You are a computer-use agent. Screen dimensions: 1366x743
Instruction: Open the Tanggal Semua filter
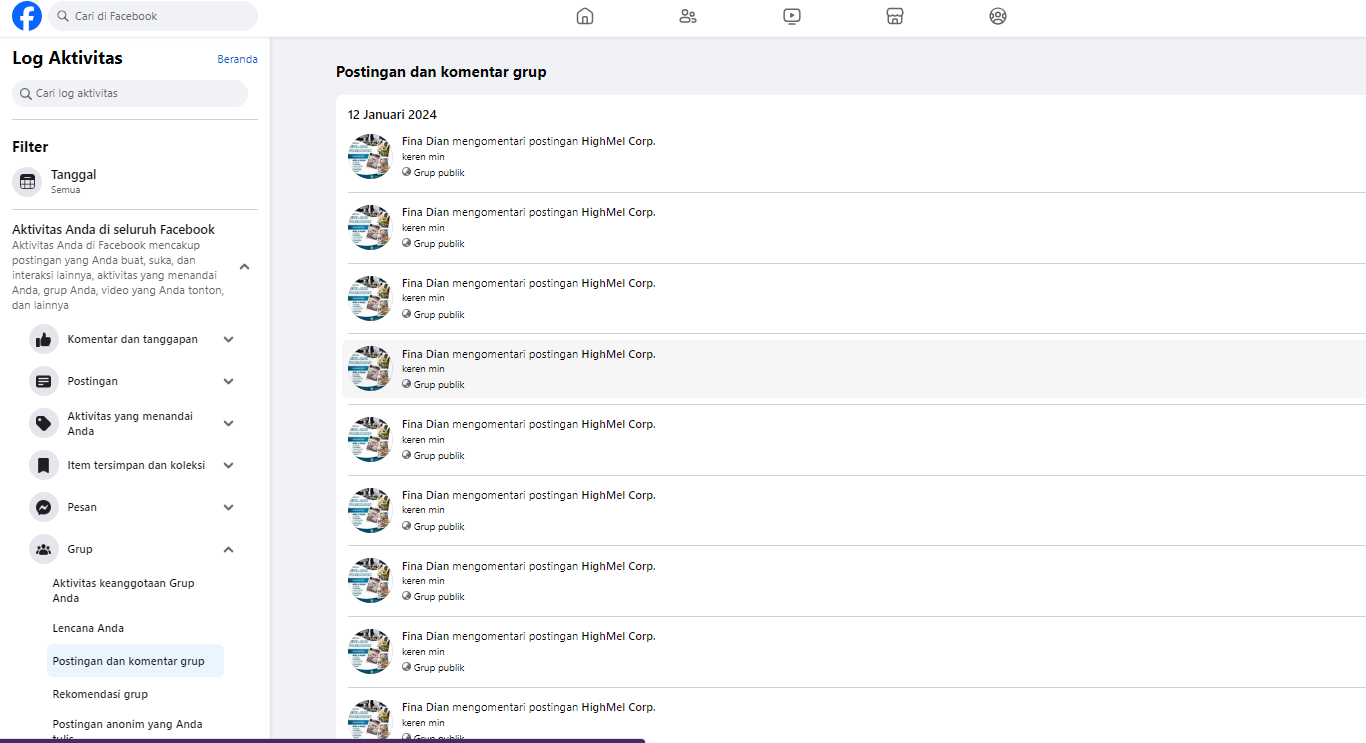[134, 182]
